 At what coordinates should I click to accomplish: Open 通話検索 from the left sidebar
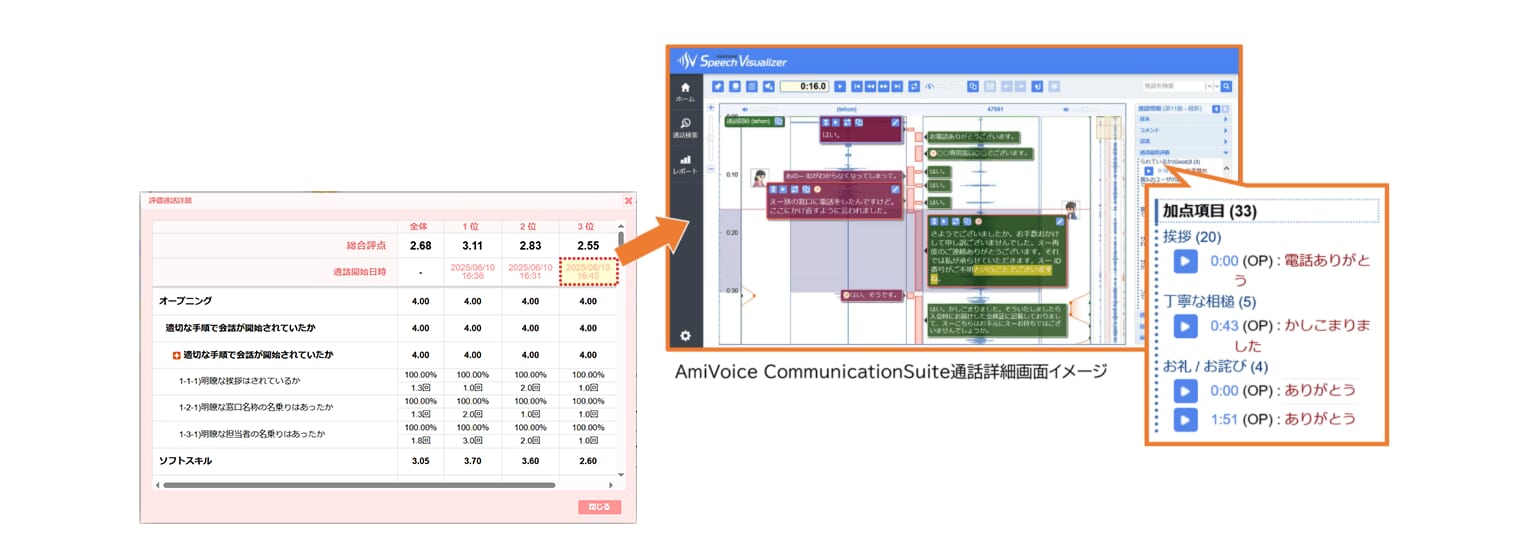pyautogui.click(x=685, y=127)
